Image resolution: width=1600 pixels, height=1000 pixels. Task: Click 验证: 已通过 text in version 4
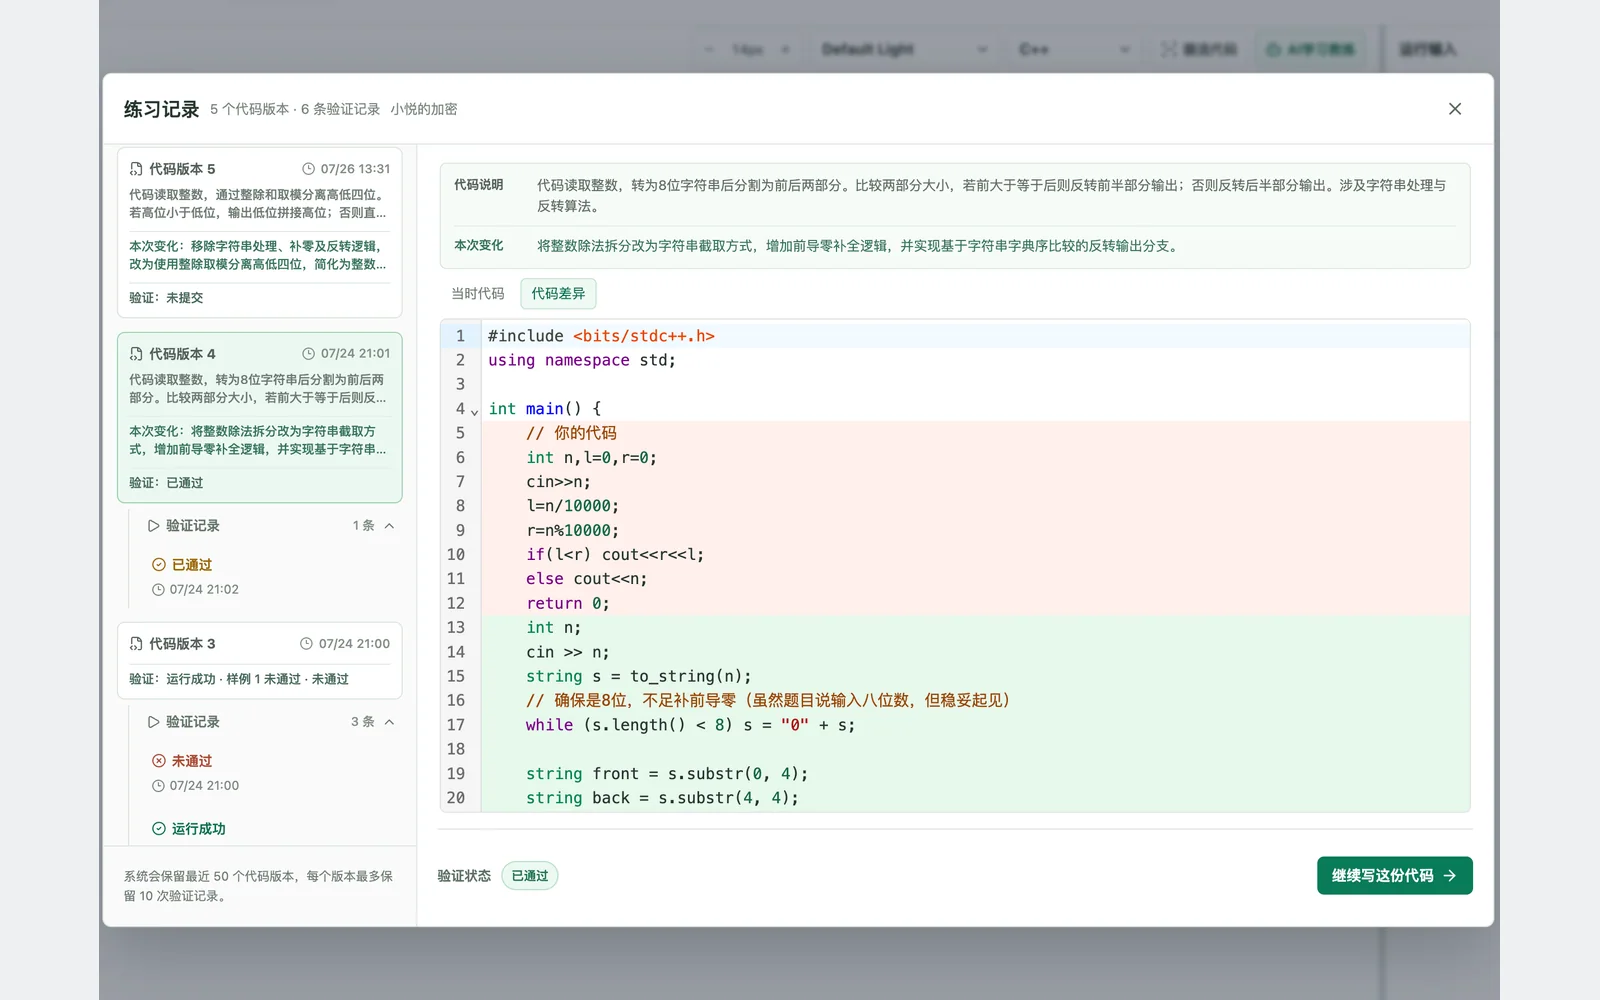pyautogui.click(x=166, y=483)
